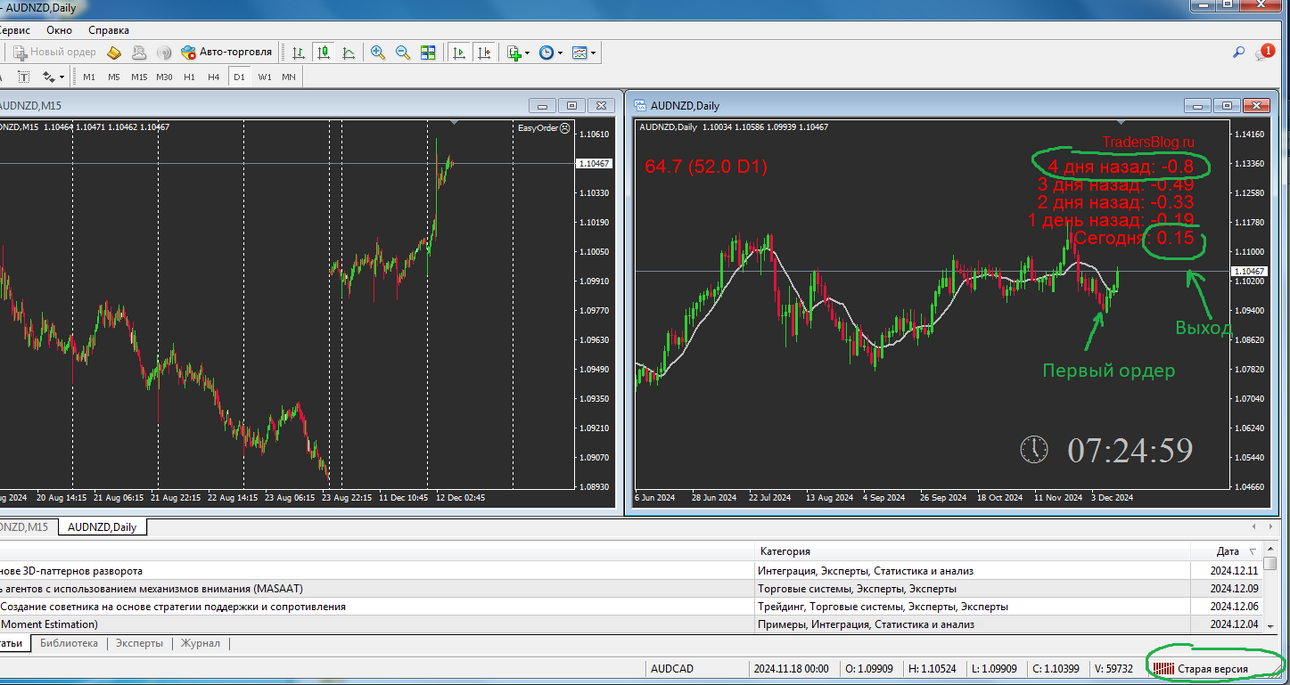Viewport: 1290px width, 685px height.
Task: Zoom in on the chart
Action: pyautogui.click(x=378, y=52)
